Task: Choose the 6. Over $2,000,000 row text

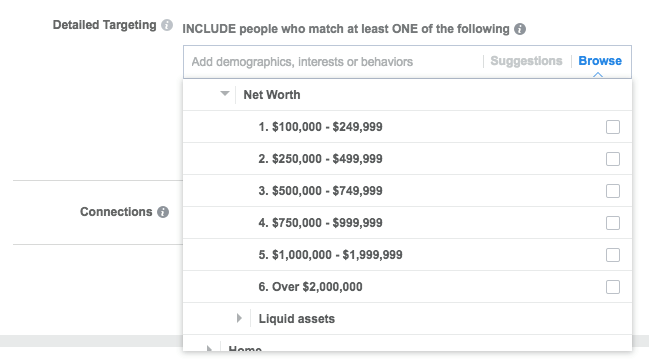Action: click(310, 287)
